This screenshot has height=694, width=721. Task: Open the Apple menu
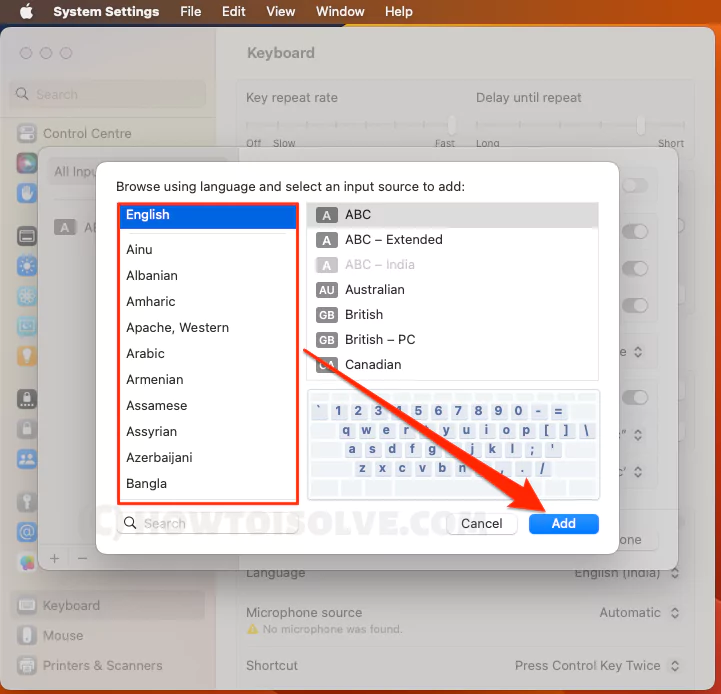point(26,11)
